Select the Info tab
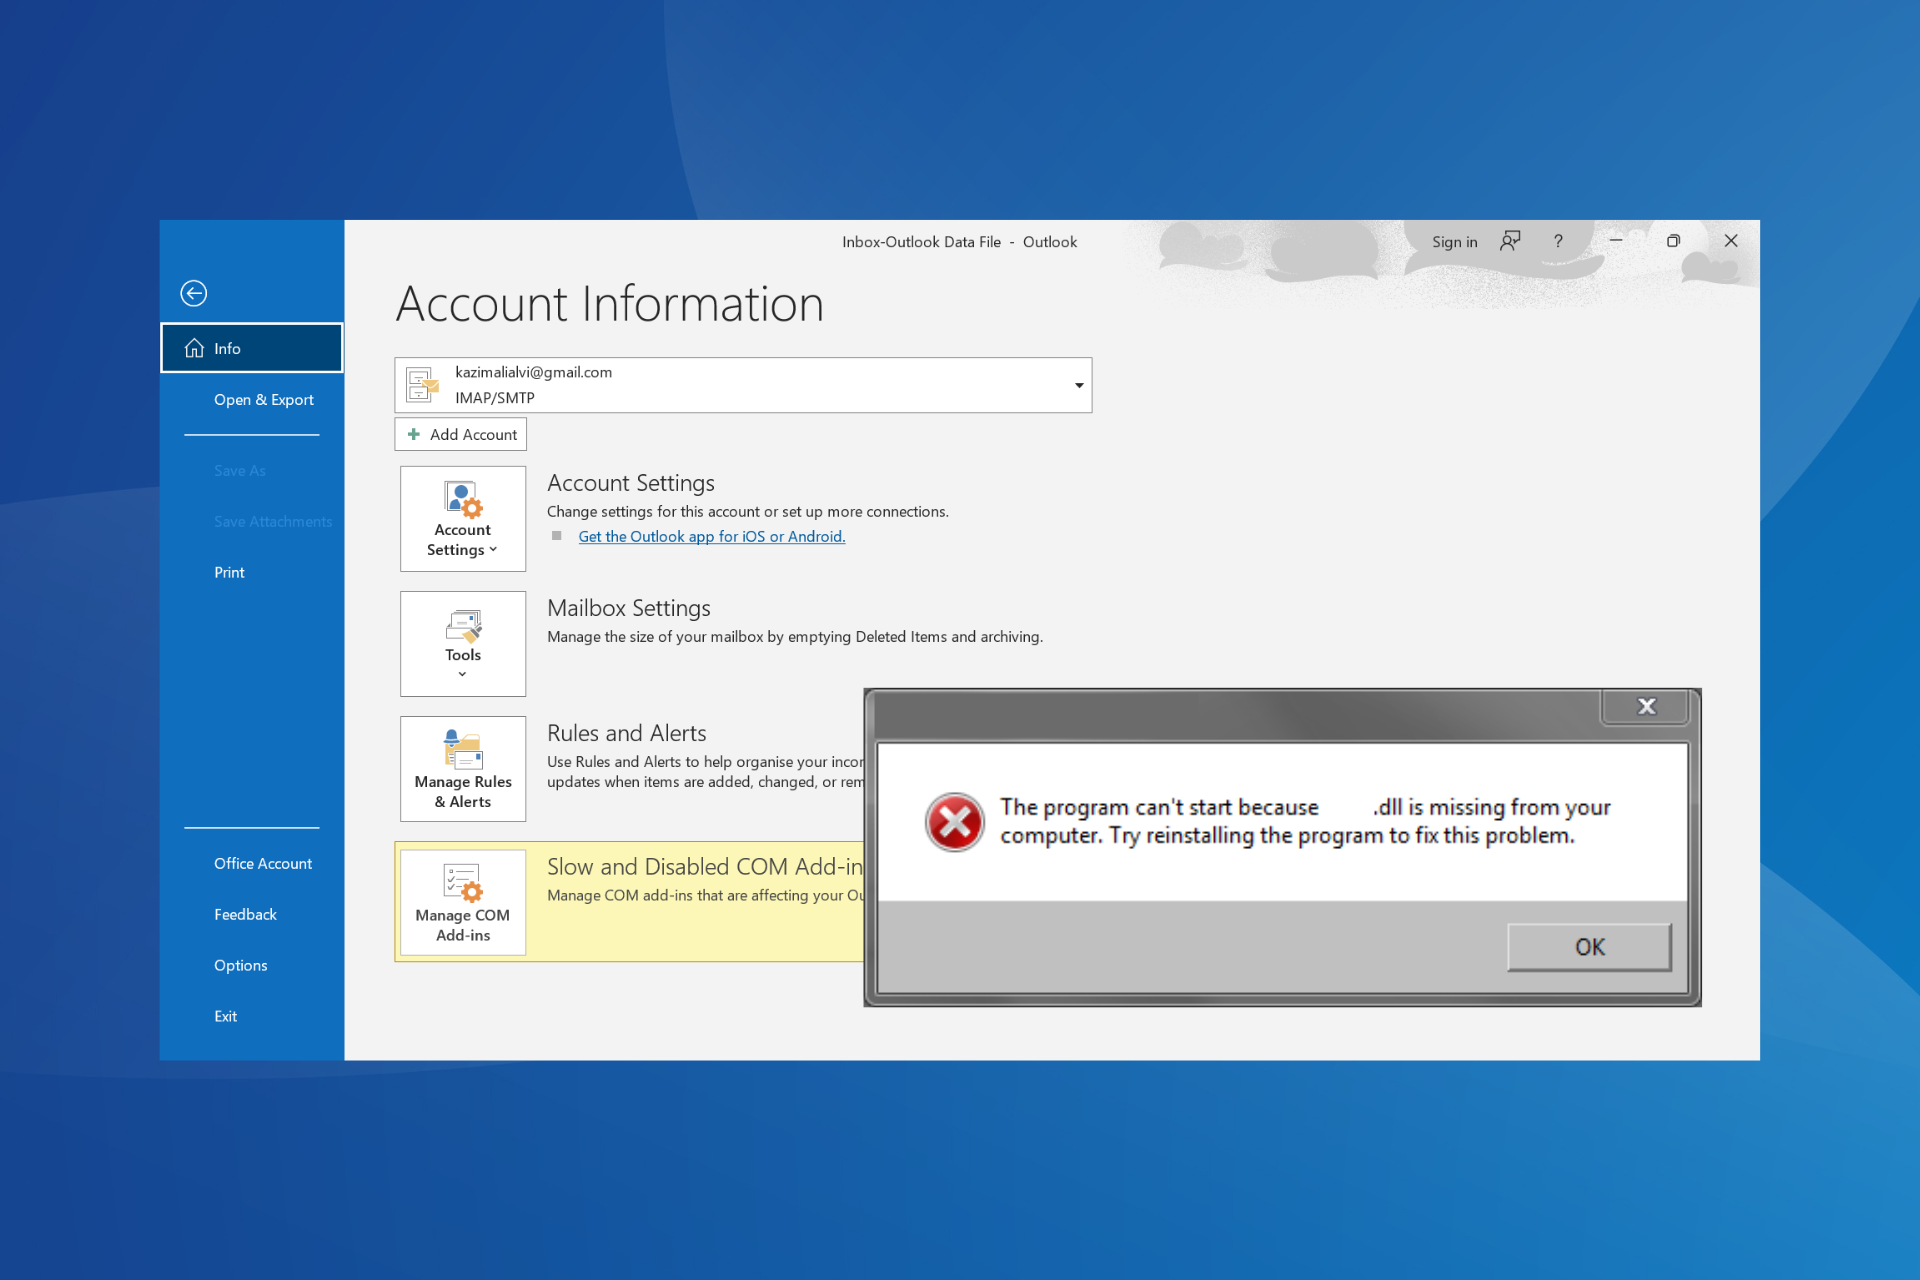Screen dimensions: 1920x1280 click(x=252, y=348)
